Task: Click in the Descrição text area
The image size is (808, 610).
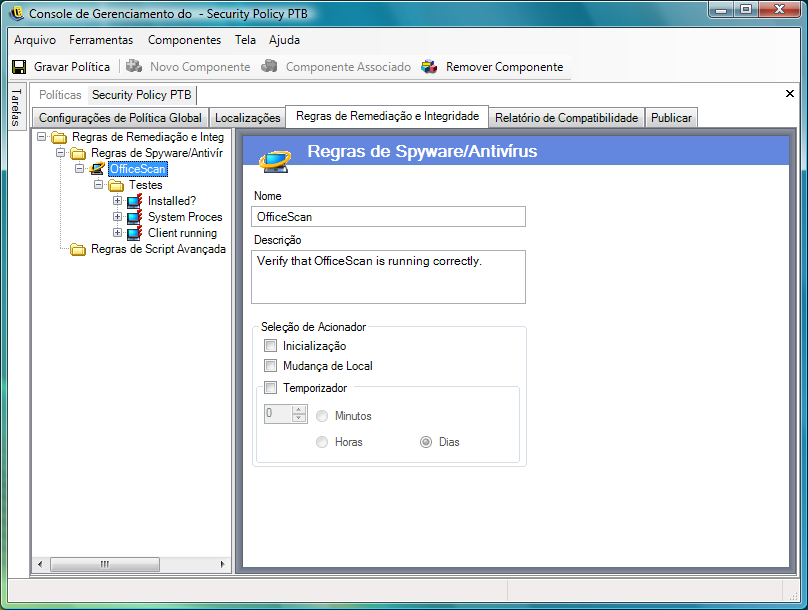Action: pyautogui.click(x=389, y=277)
